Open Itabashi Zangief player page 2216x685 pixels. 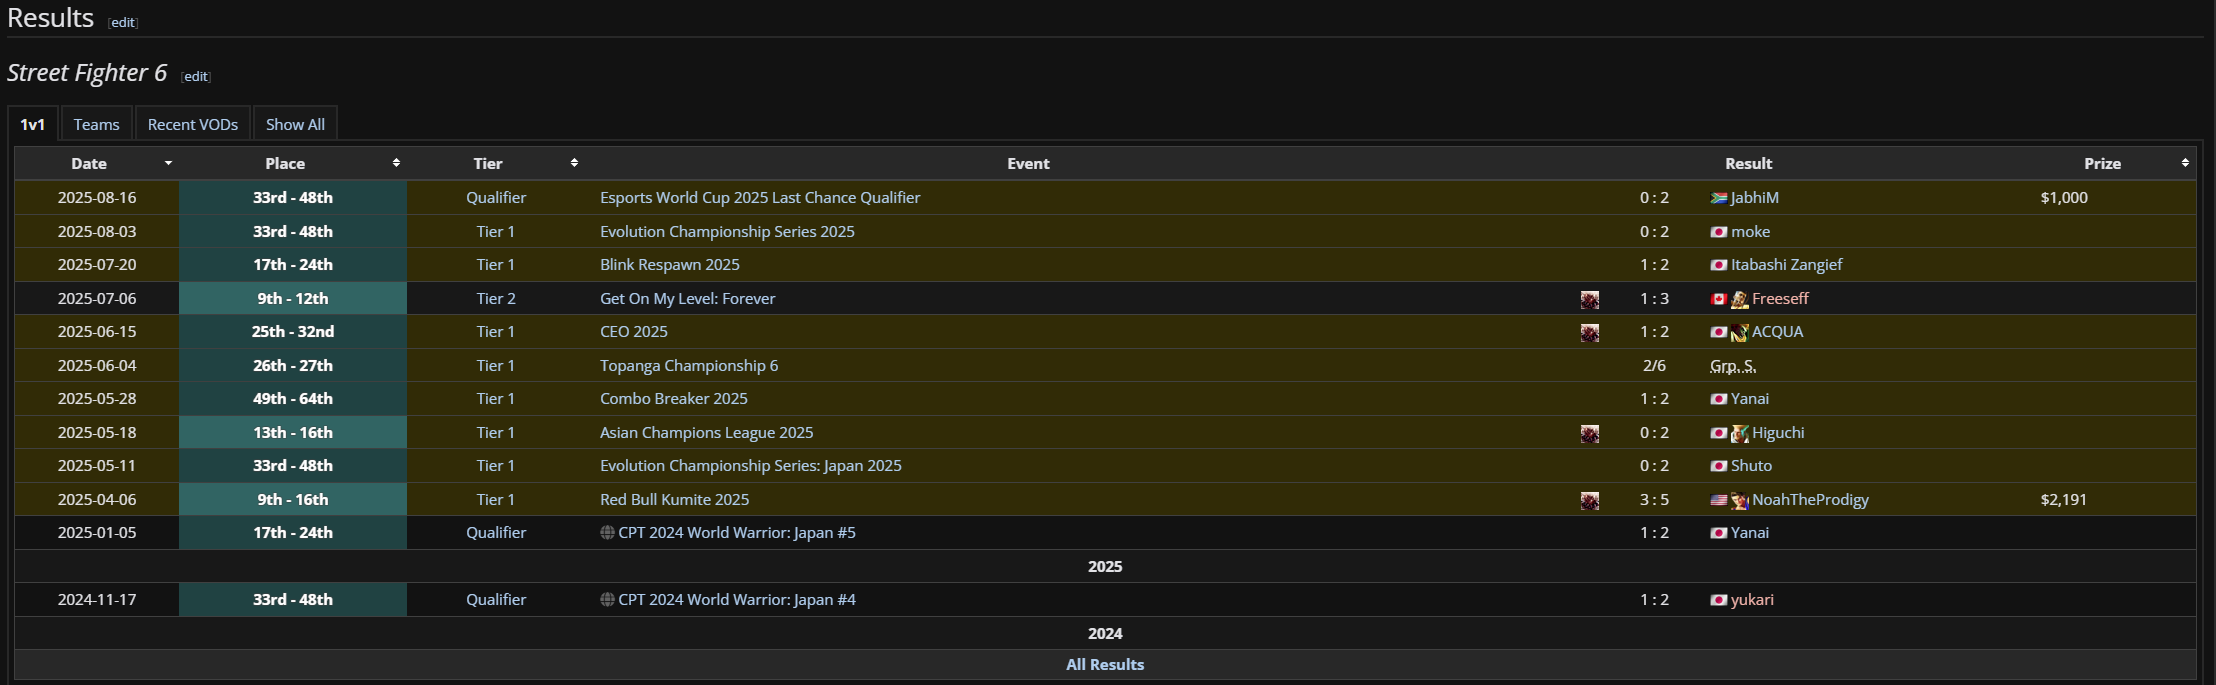(1787, 265)
